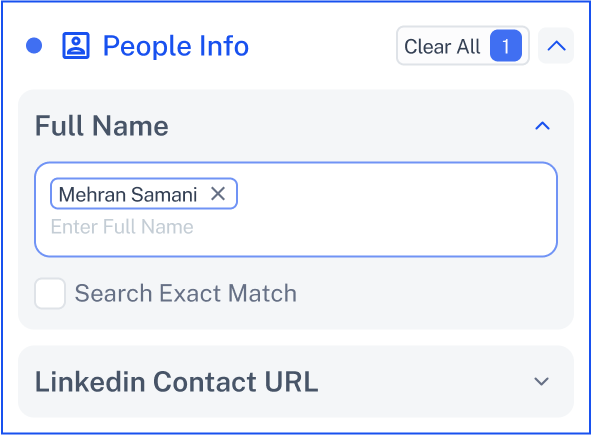Click the Clear All text label
Image resolution: width=591 pixels, height=435 pixels.
click(x=442, y=47)
